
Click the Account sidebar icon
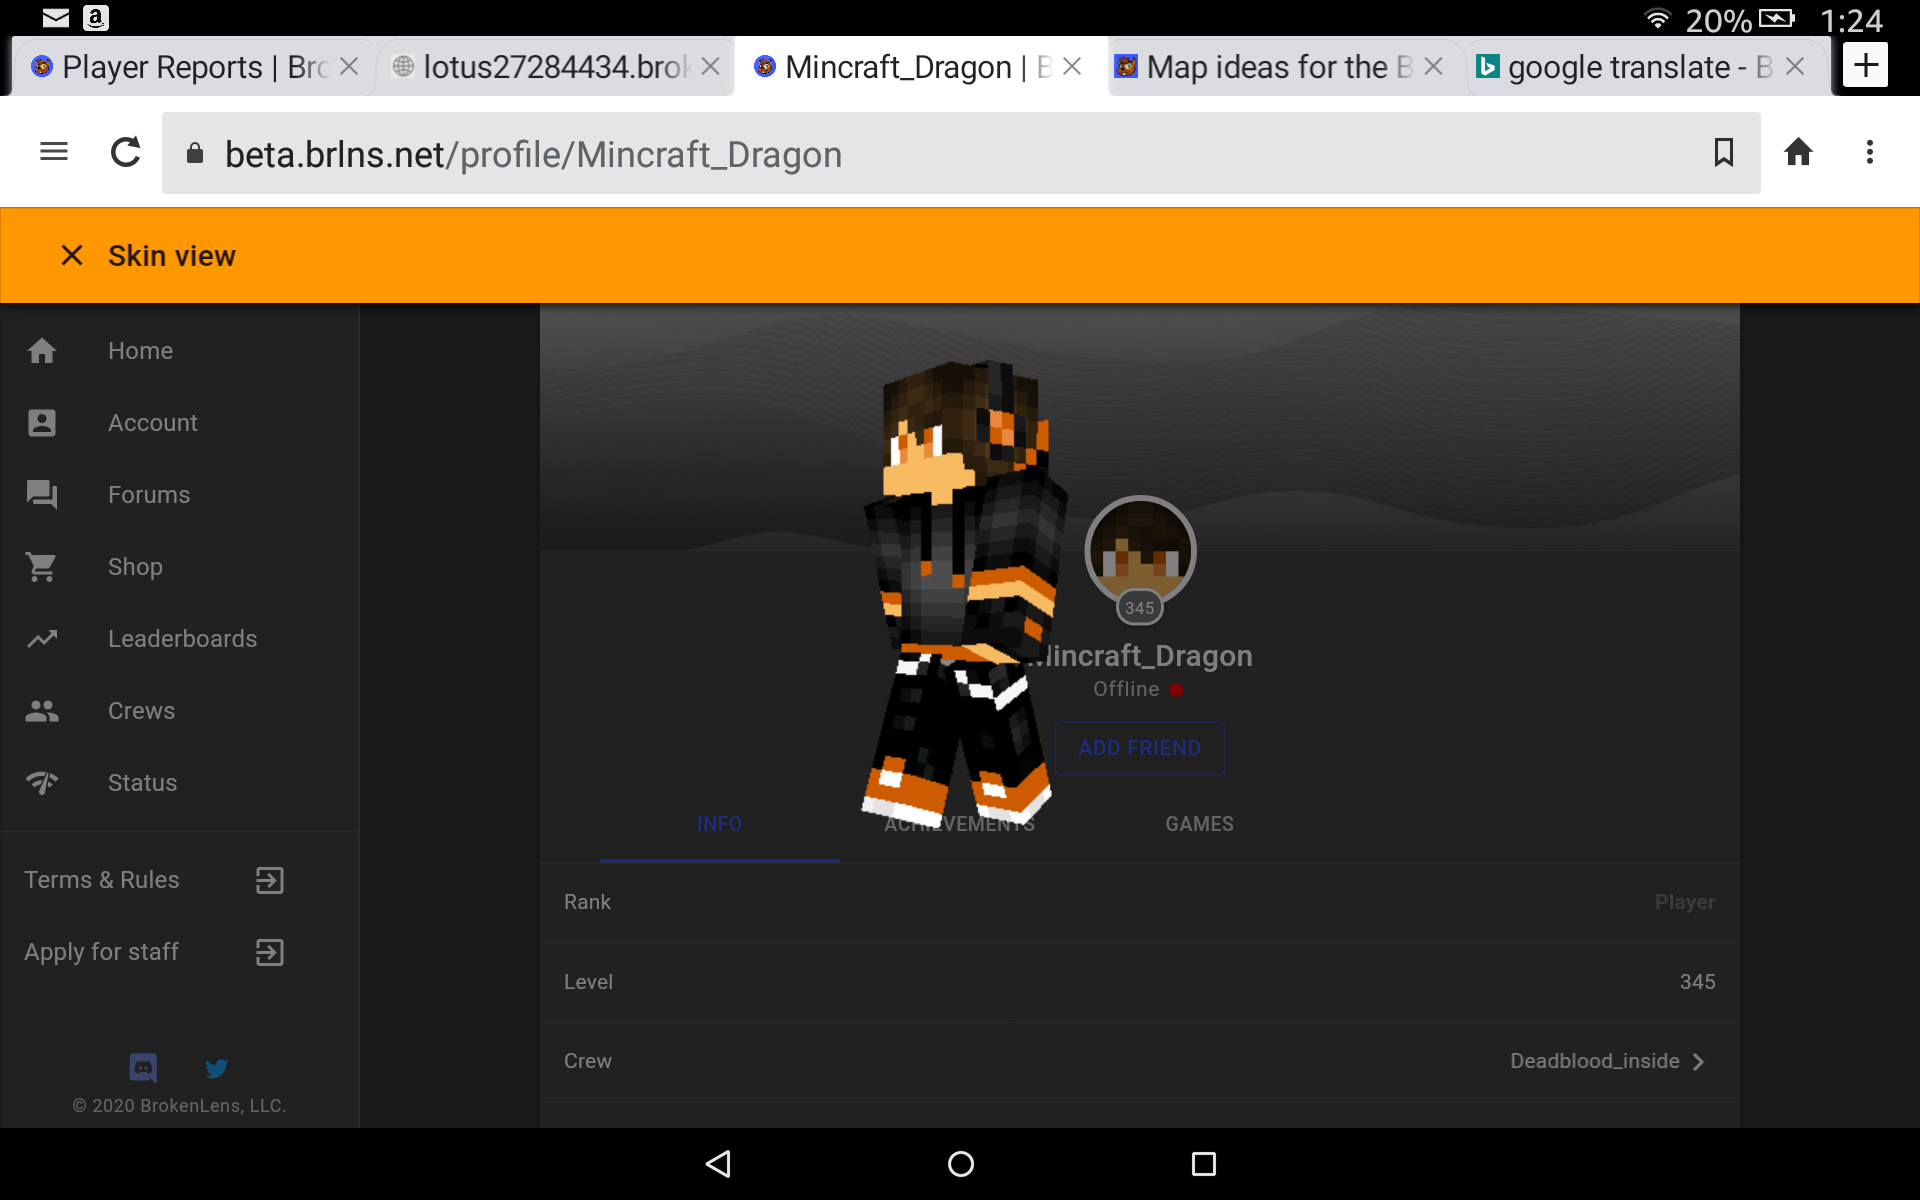pyautogui.click(x=42, y=423)
